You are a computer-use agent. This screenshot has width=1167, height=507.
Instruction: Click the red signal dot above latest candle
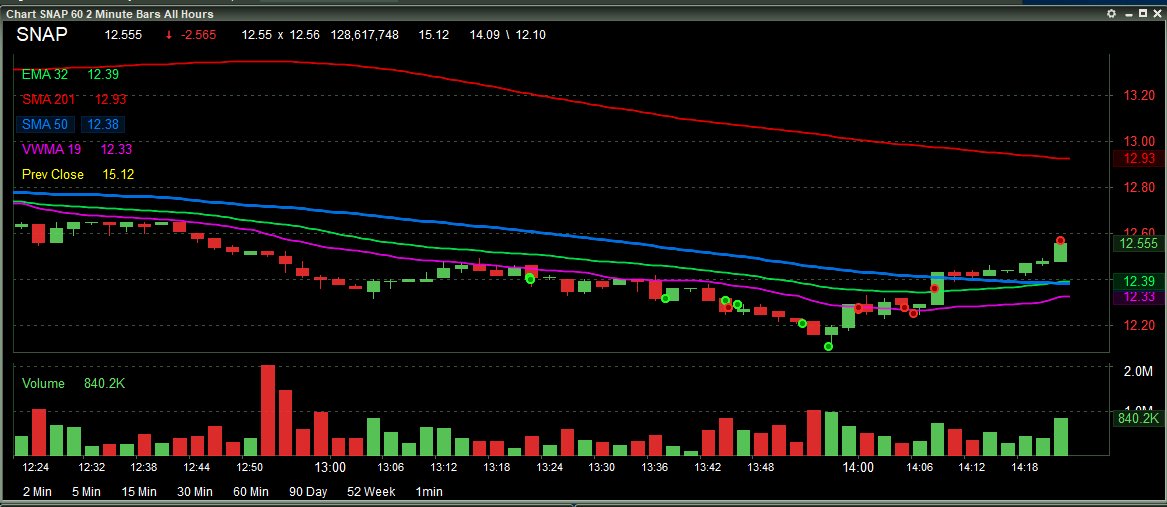(1060, 240)
